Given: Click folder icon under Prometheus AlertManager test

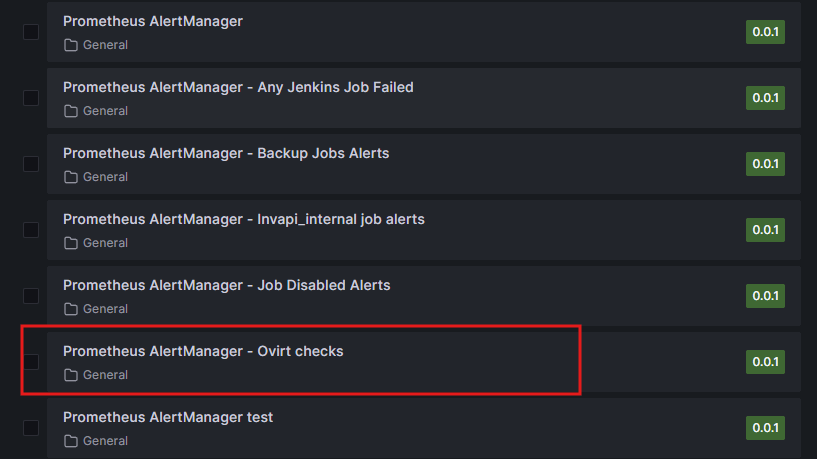Looking at the screenshot, I should 71,441.
